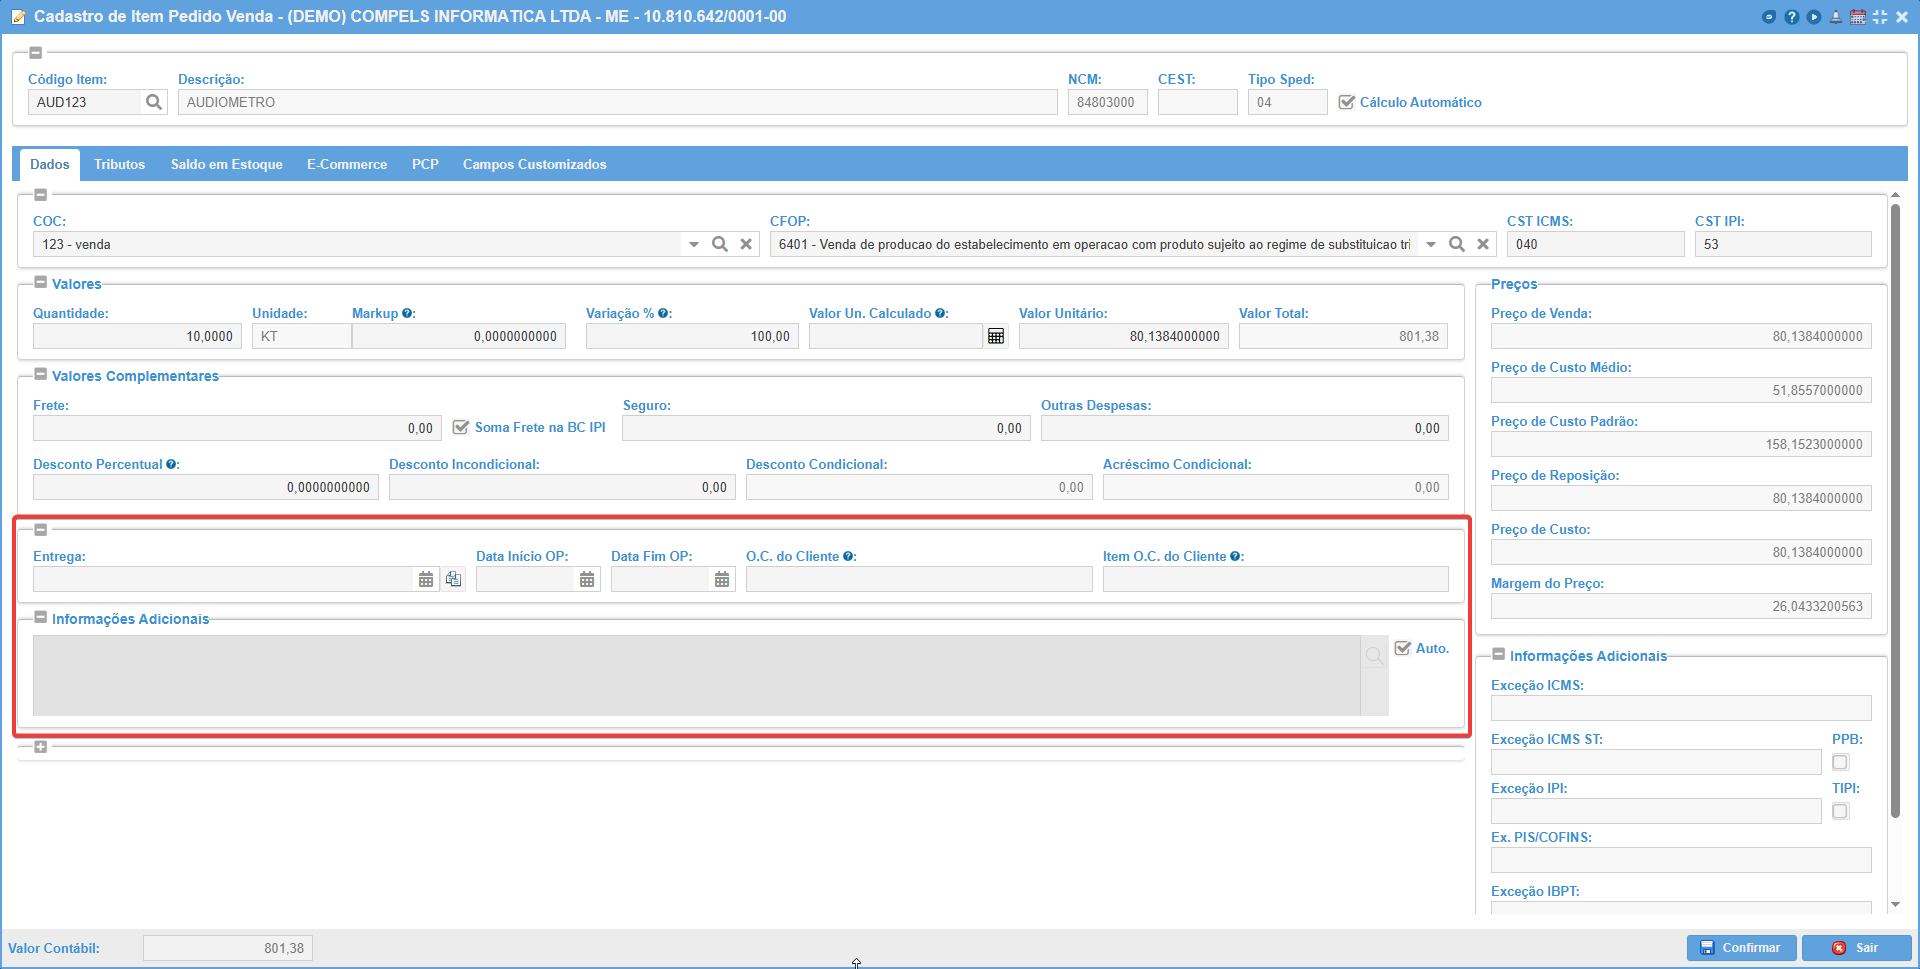Click the Desconto Percentual help icon
Viewport: 1920px width, 969px height.
tap(172, 464)
